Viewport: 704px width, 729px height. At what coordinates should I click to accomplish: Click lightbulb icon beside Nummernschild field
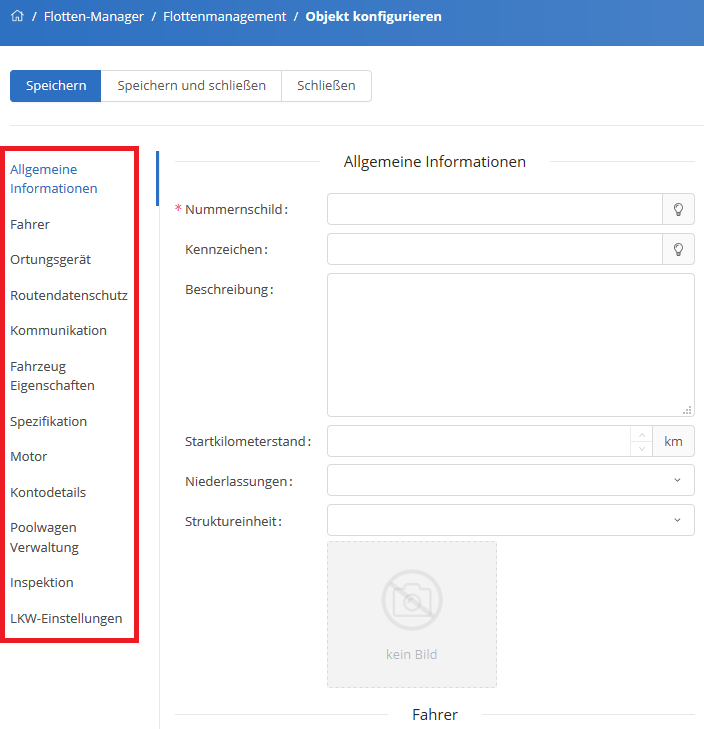point(678,209)
